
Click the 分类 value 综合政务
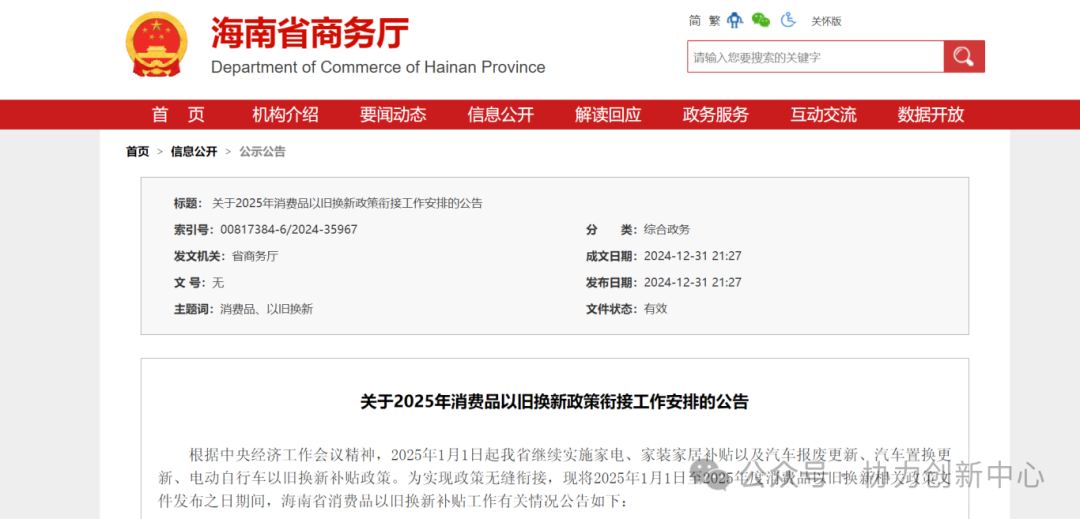(x=667, y=229)
